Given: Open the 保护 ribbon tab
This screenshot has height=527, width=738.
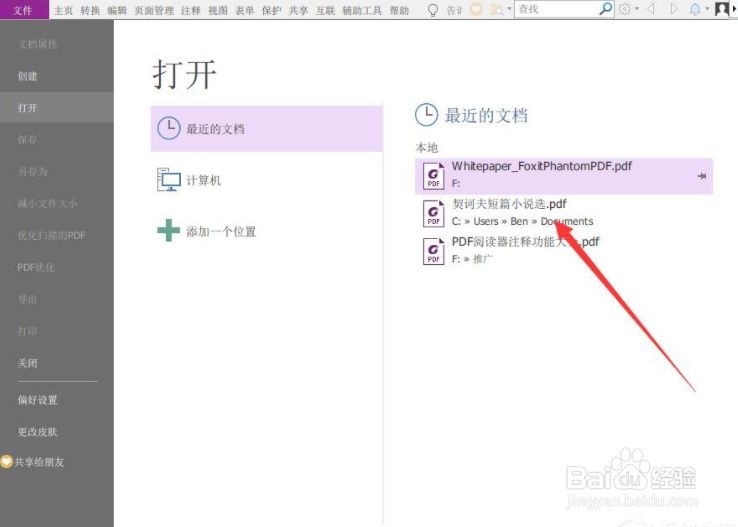Looking at the screenshot, I should [x=272, y=10].
